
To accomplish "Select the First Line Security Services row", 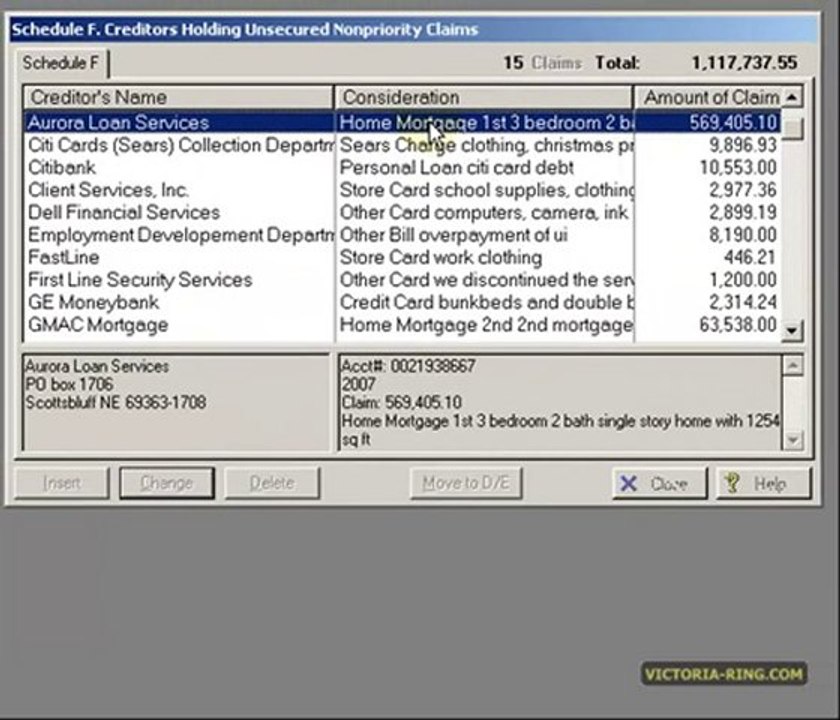I will tap(402, 280).
